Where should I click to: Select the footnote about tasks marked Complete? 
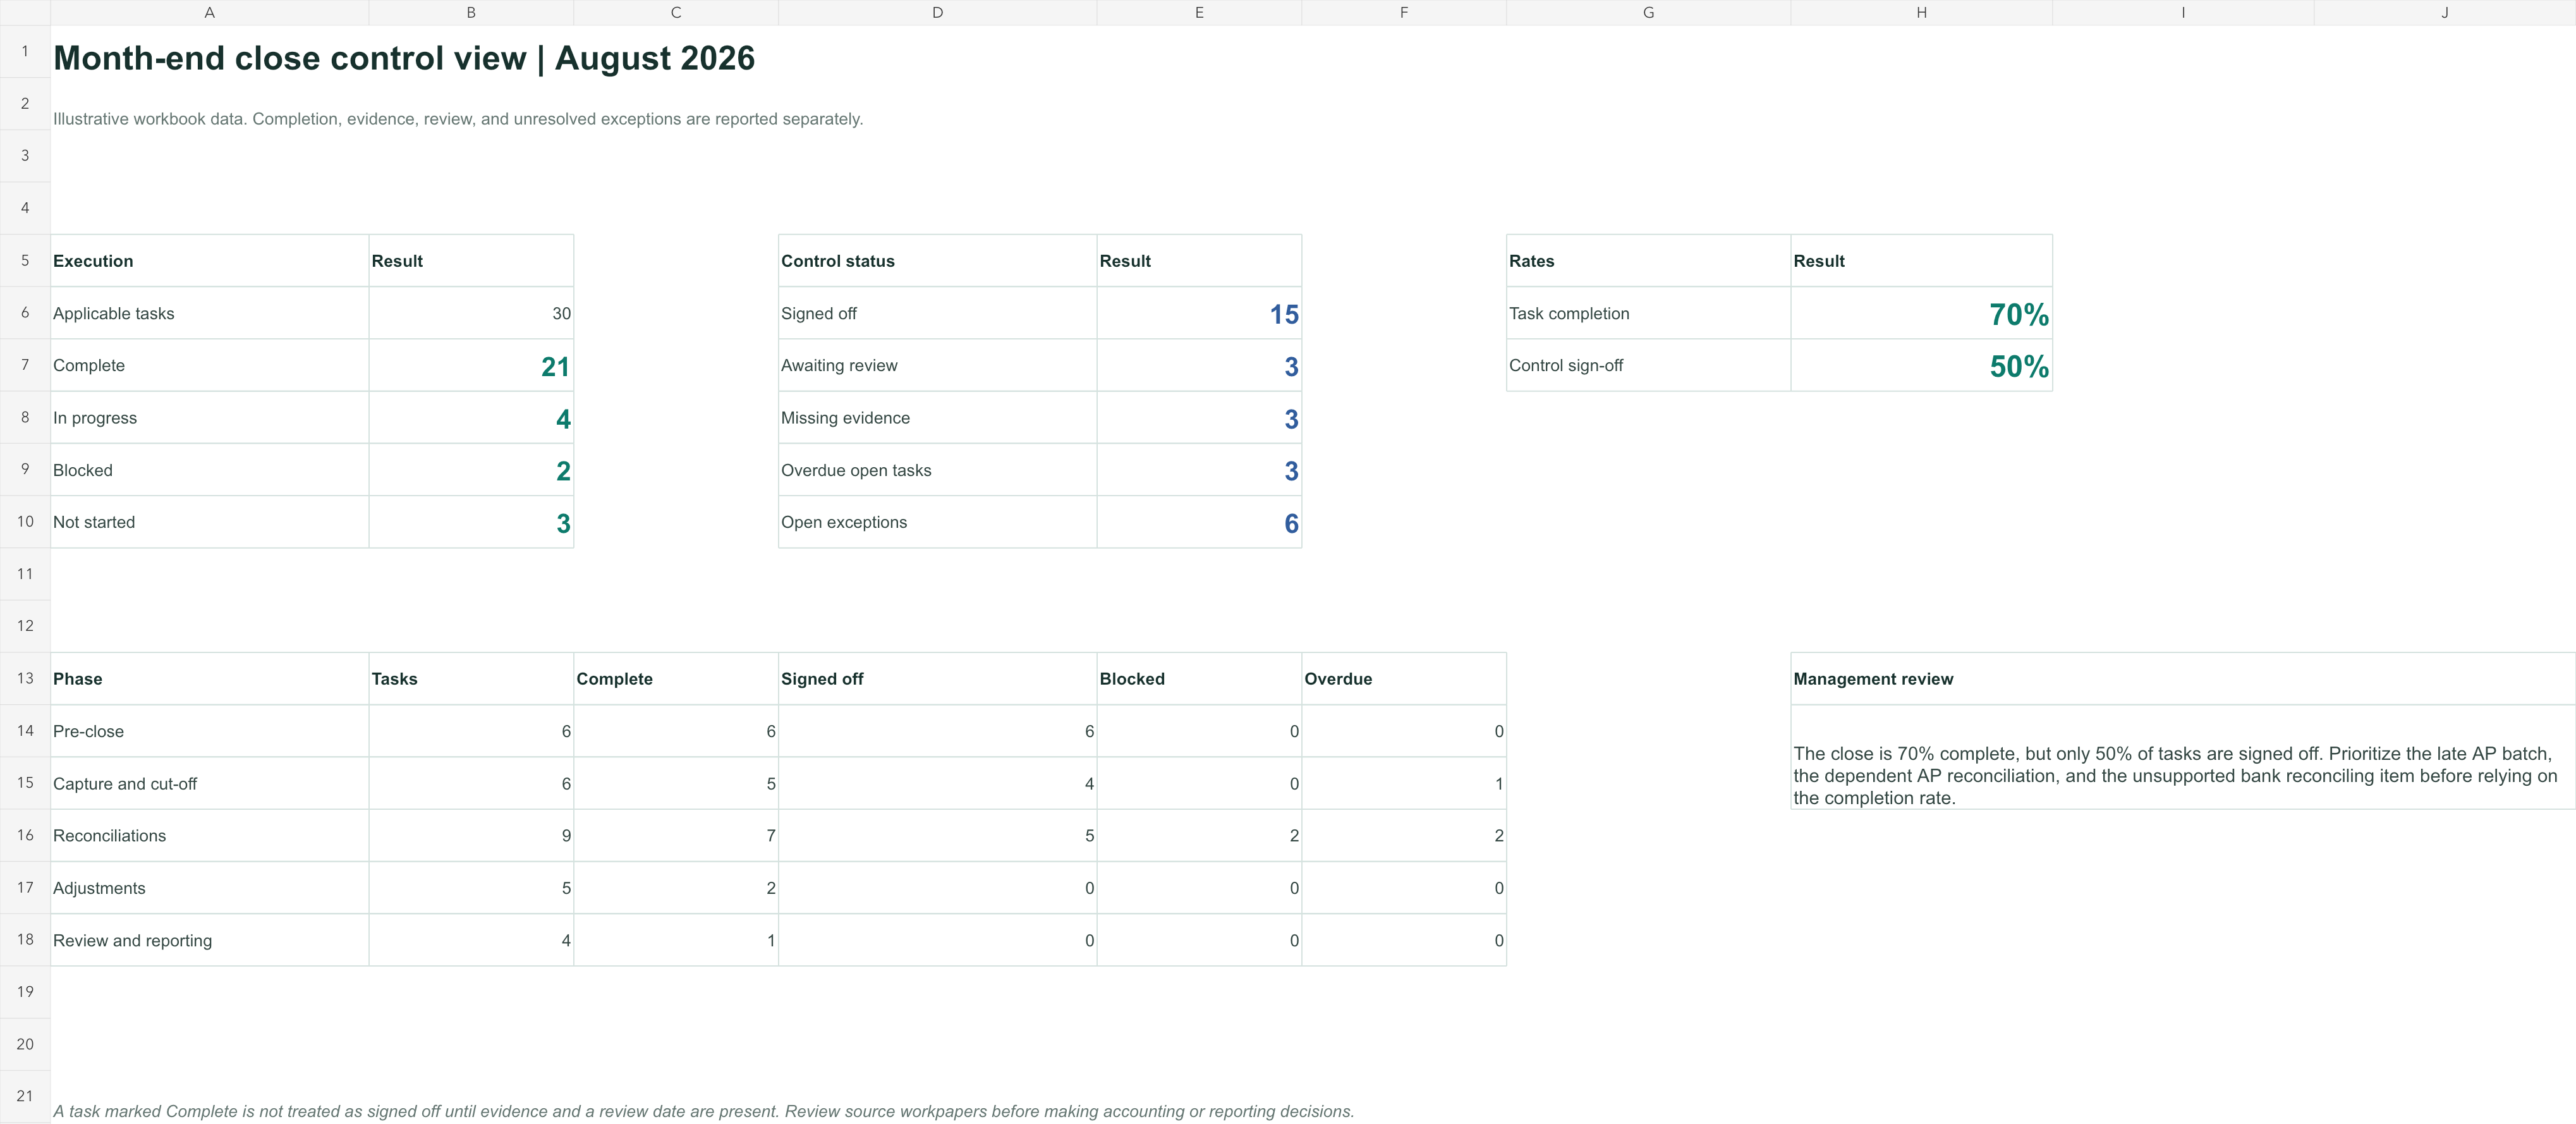pos(703,1111)
